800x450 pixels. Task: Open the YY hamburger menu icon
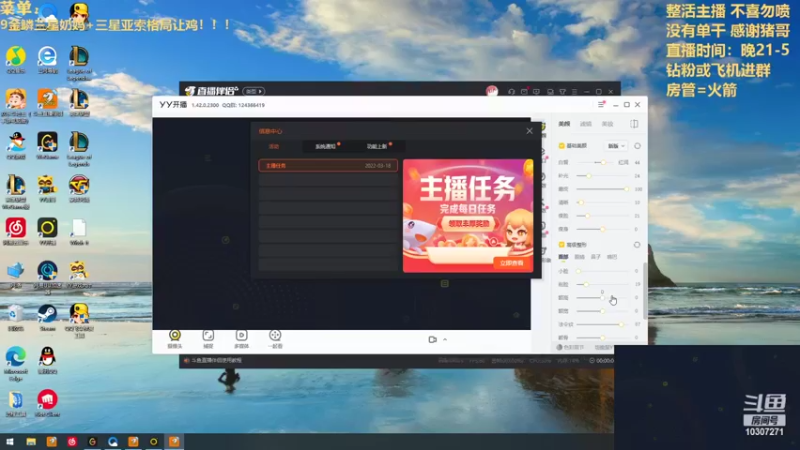tap(601, 105)
